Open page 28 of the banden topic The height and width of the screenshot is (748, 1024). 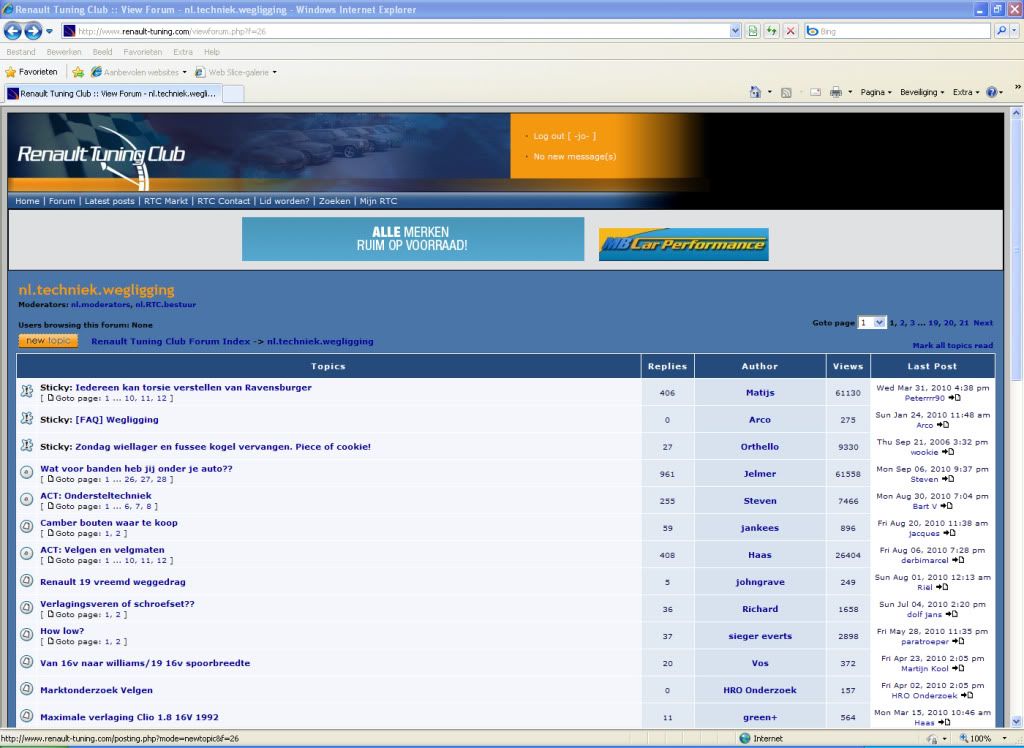pyautogui.click(x=161, y=480)
